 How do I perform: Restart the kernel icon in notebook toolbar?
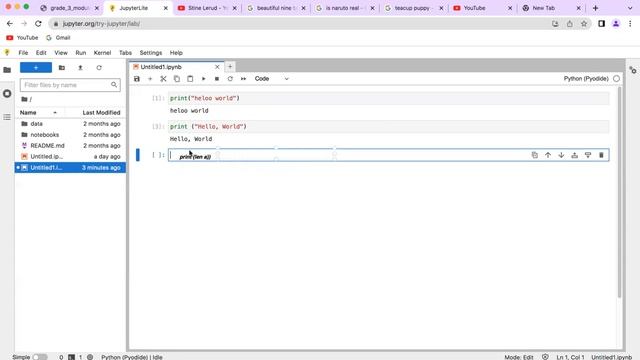click(x=230, y=79)
